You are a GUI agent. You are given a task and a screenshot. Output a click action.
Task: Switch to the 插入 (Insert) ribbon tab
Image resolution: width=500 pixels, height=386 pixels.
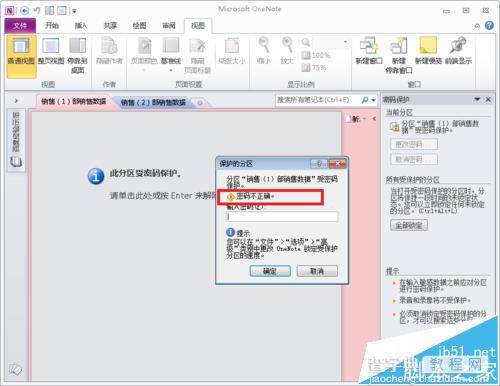point(81,26)
